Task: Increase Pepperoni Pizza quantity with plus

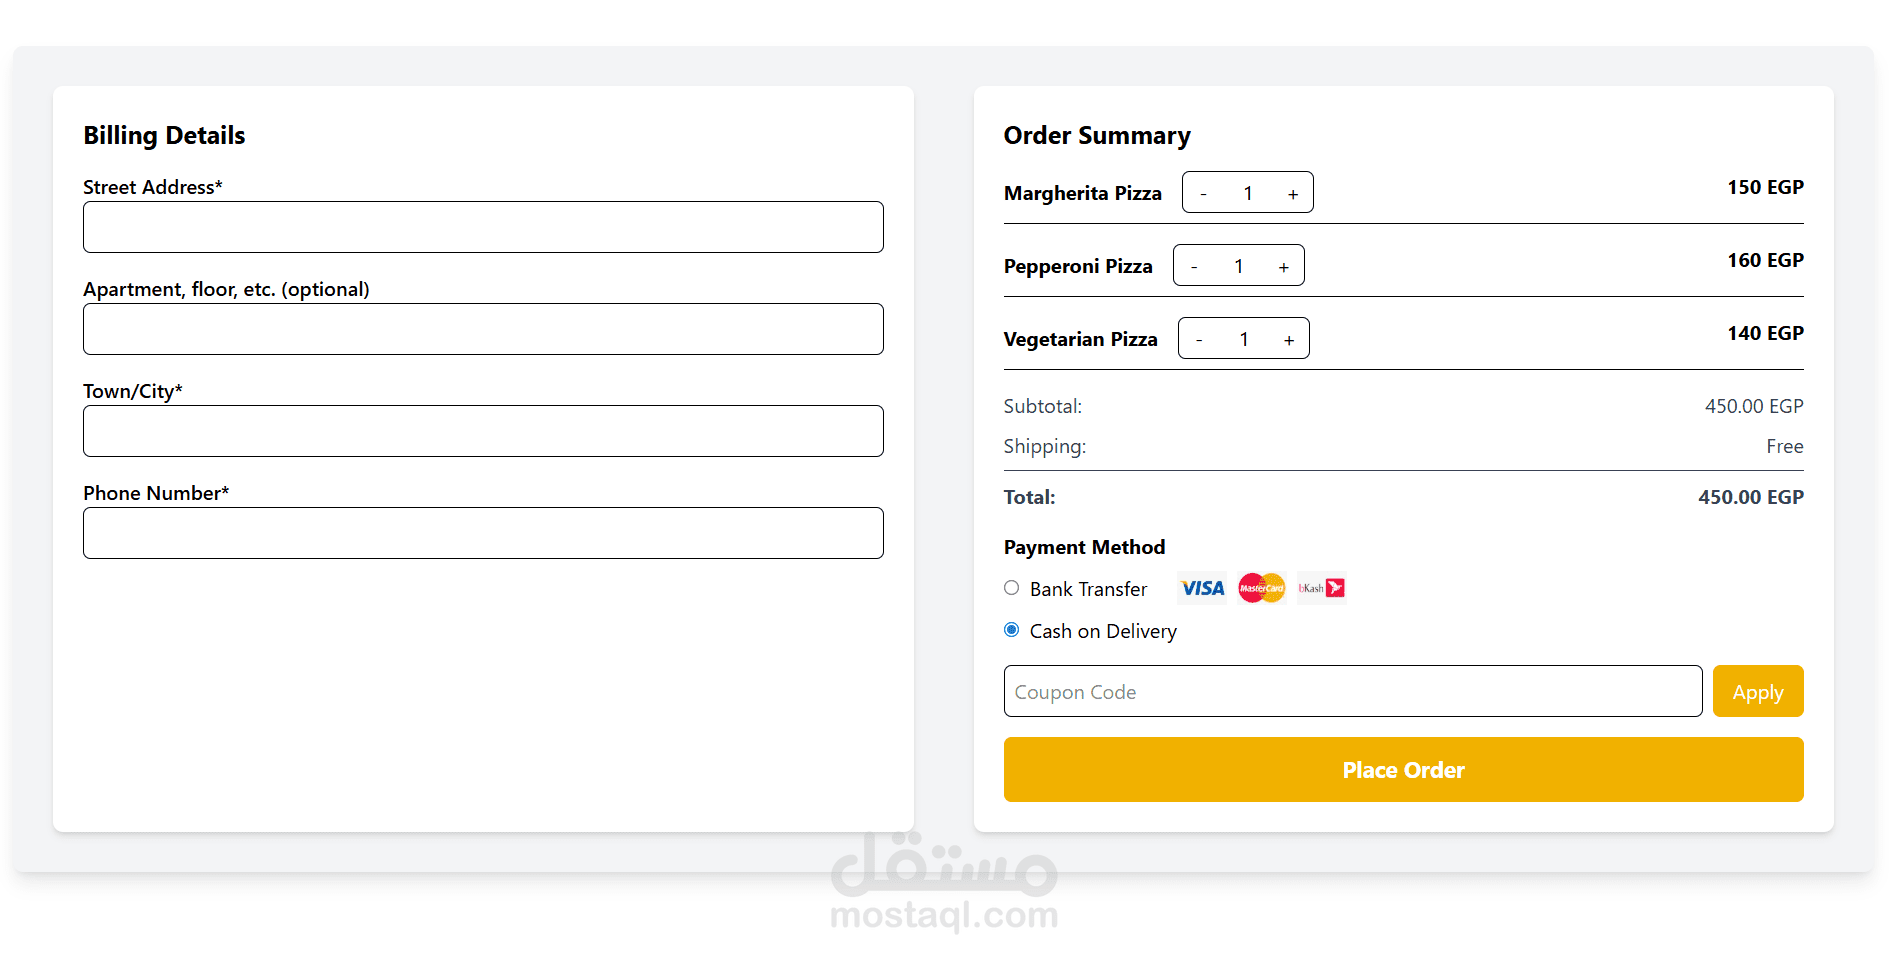Action: 1284,267
